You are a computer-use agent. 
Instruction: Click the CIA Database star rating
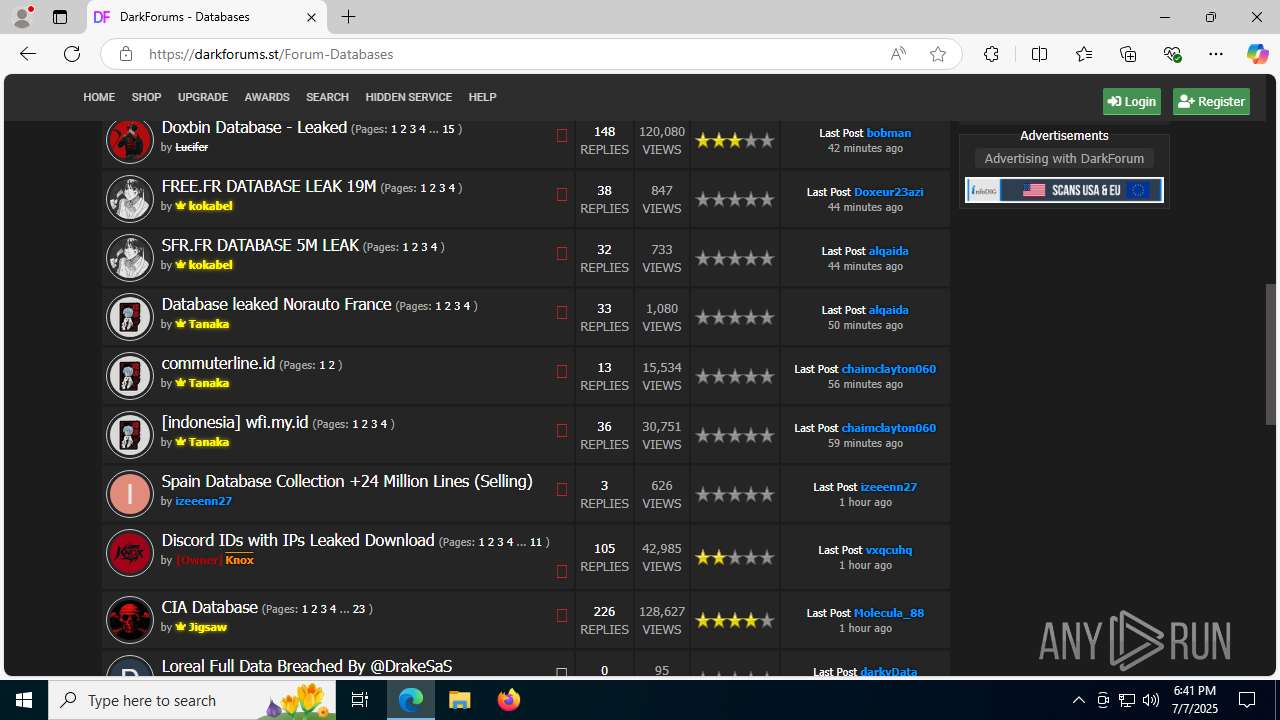[x=735, y=620]
